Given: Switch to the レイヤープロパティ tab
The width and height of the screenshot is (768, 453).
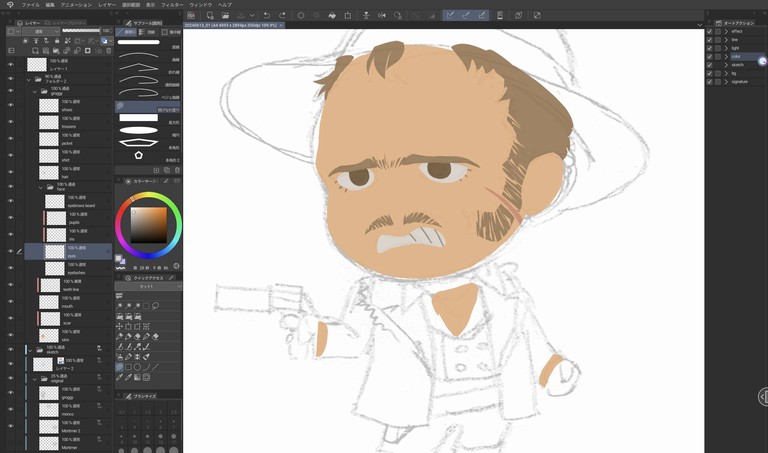Looking at the screenshot, I should click(66, 23).
